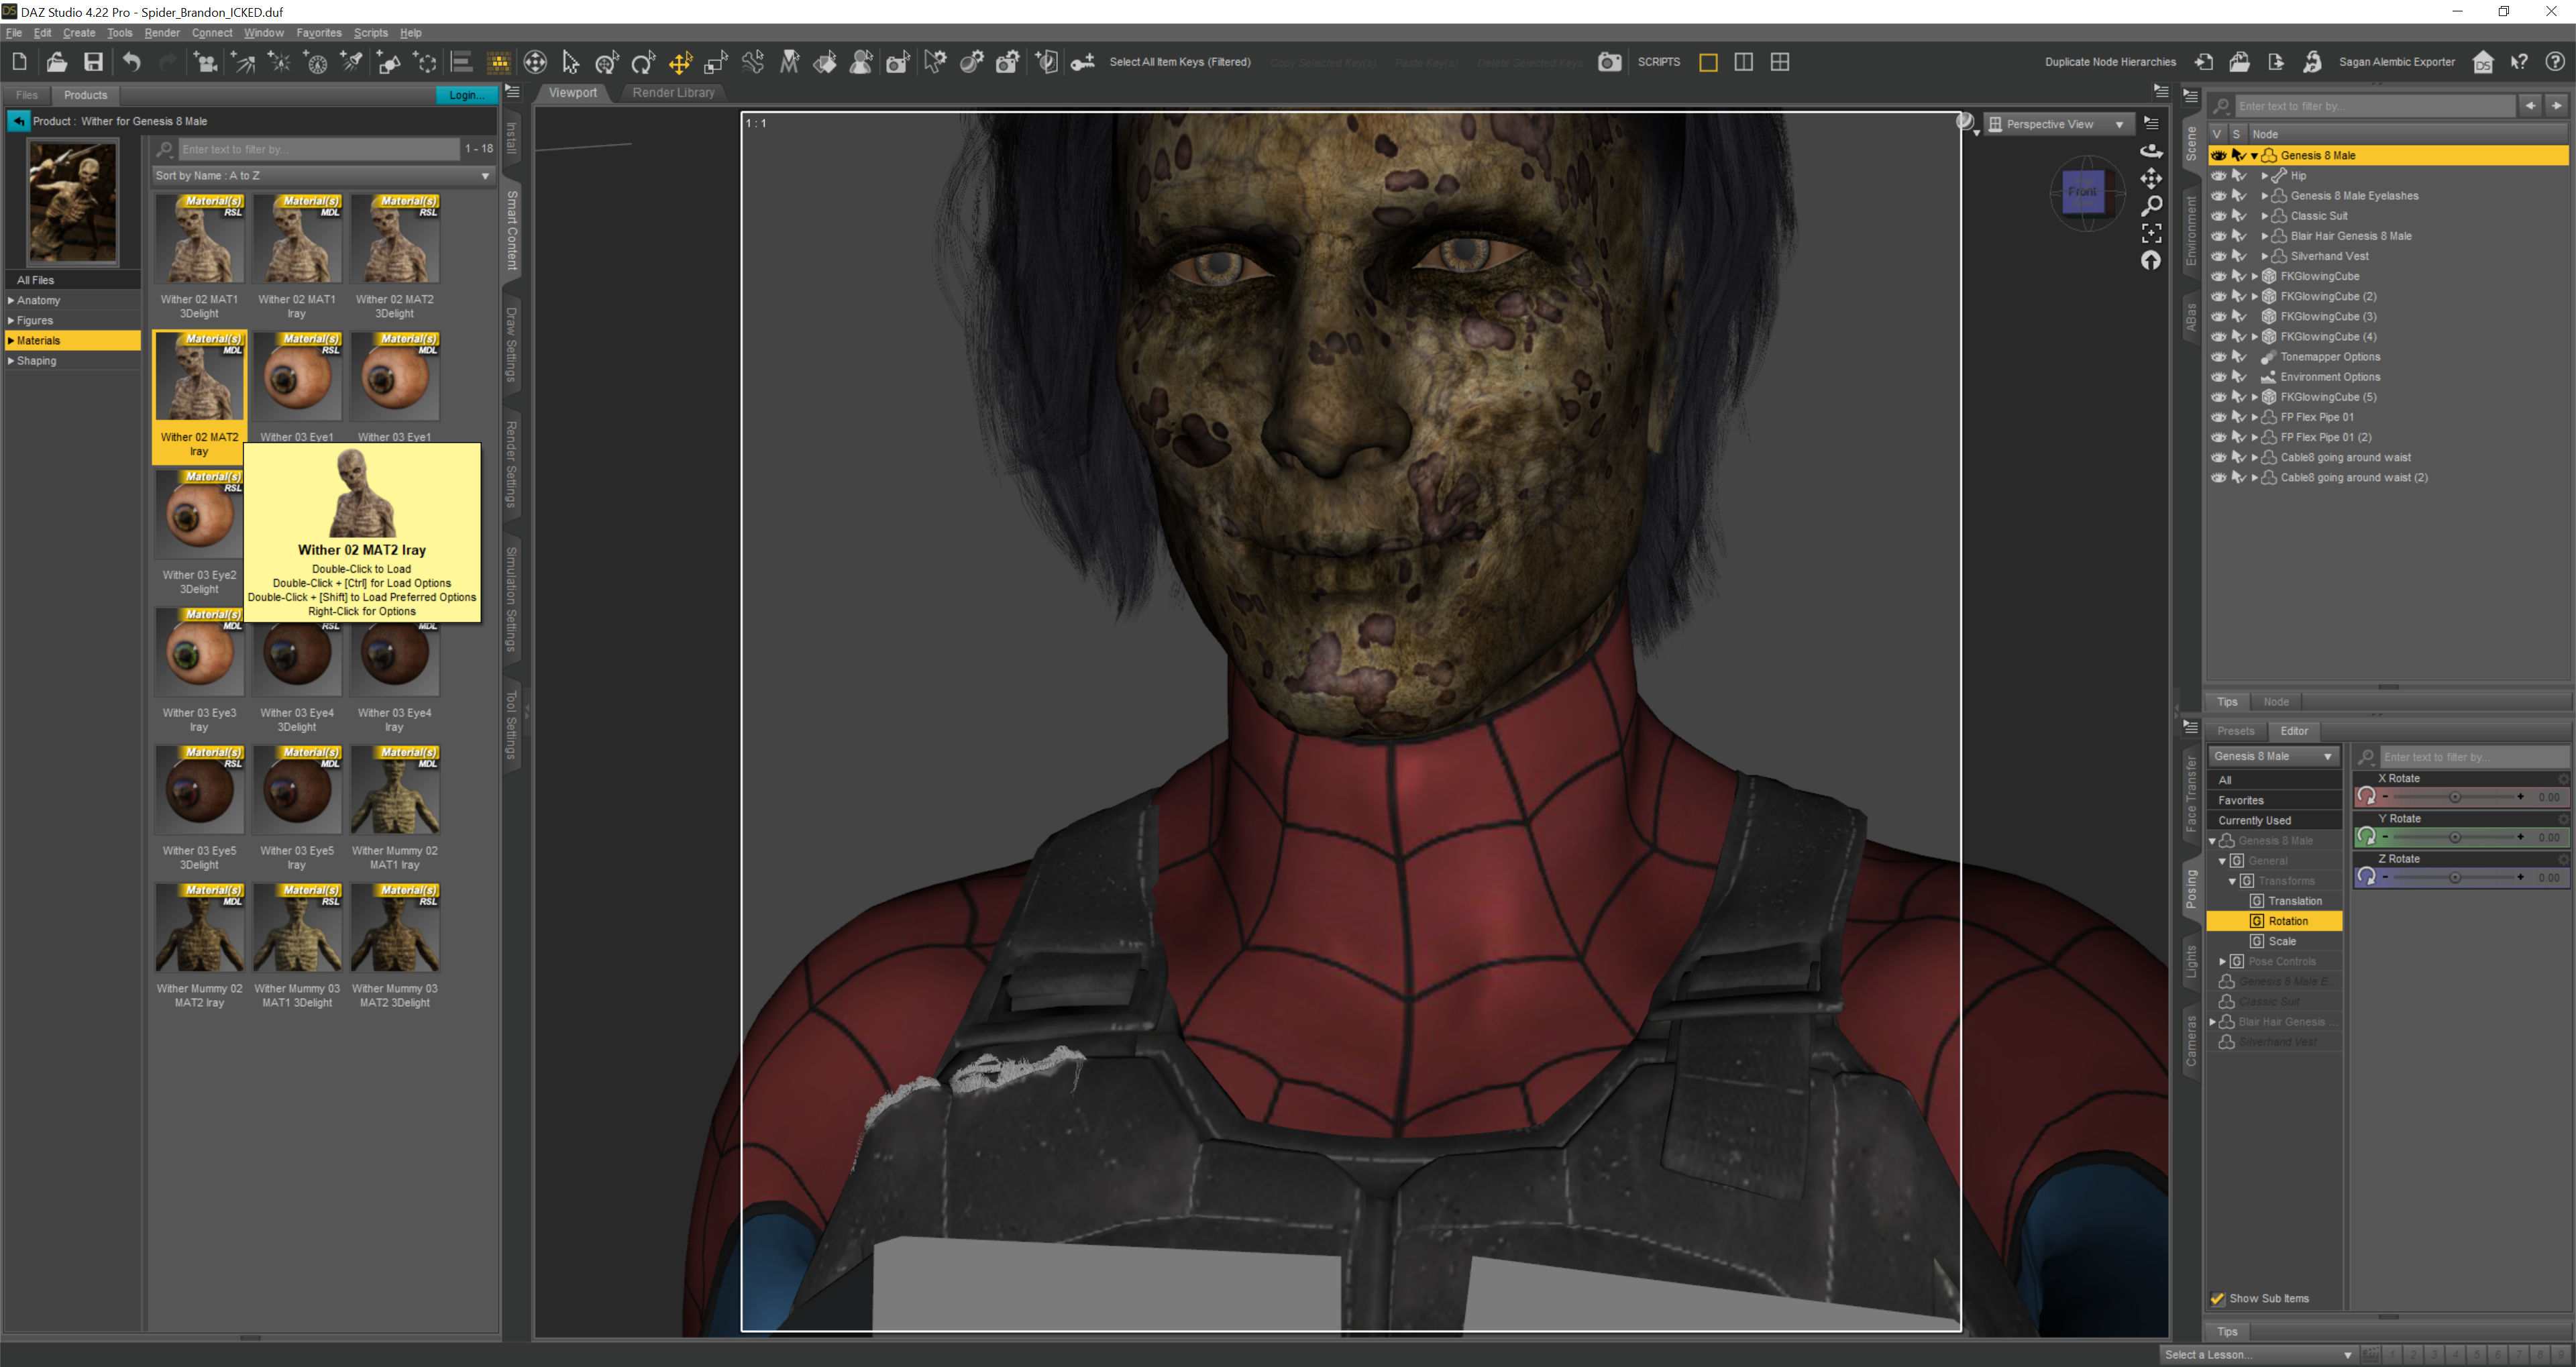Click Sagan Alembic Exporter
This screenshot has height=1367, width=2576.
[x=2396, y=62]
